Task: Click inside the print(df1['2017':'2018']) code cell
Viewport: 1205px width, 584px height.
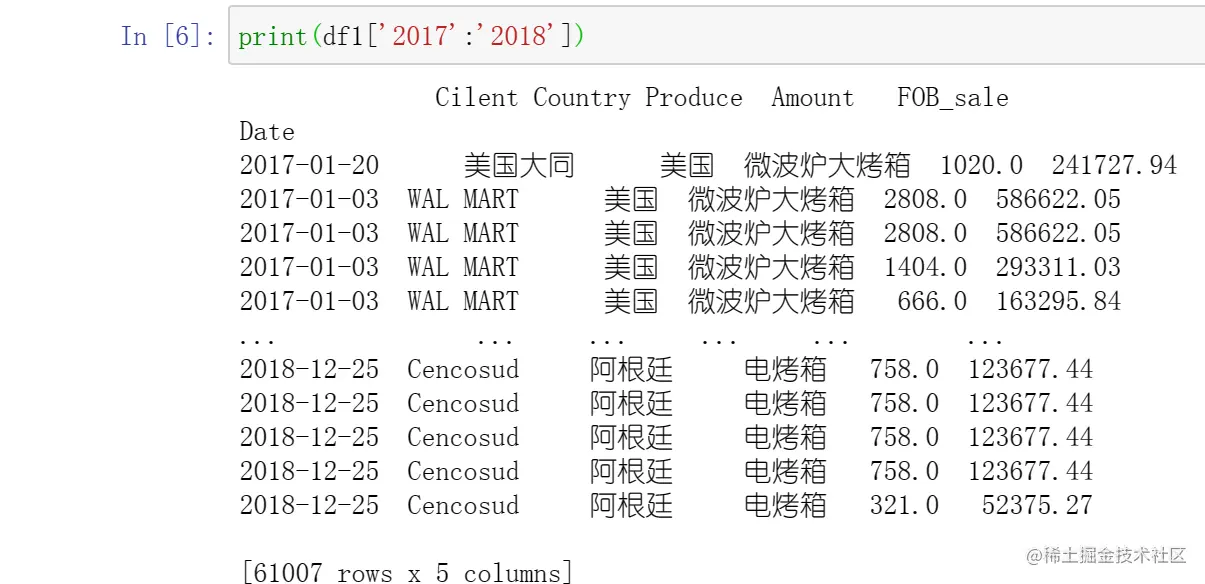Action: [x=716, y=36]
